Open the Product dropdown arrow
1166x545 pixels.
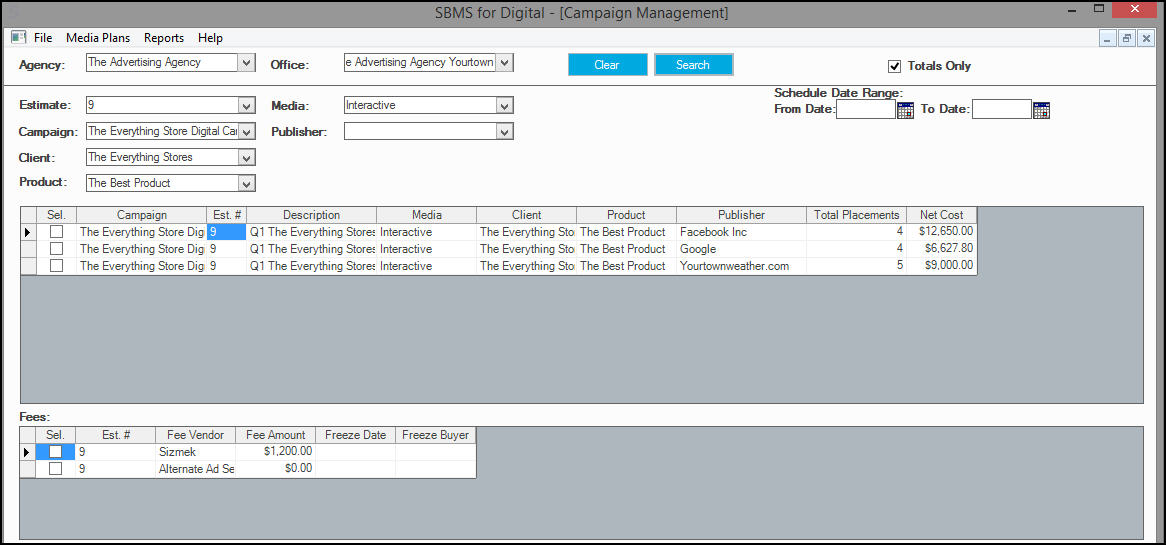click(247, 183)
